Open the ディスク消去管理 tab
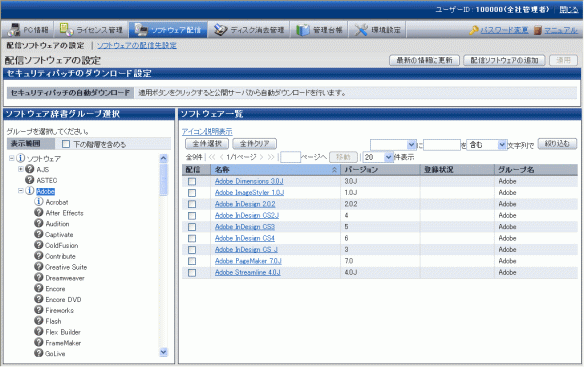The height and width of the screenshot is (367, 584). coord(249,30)
